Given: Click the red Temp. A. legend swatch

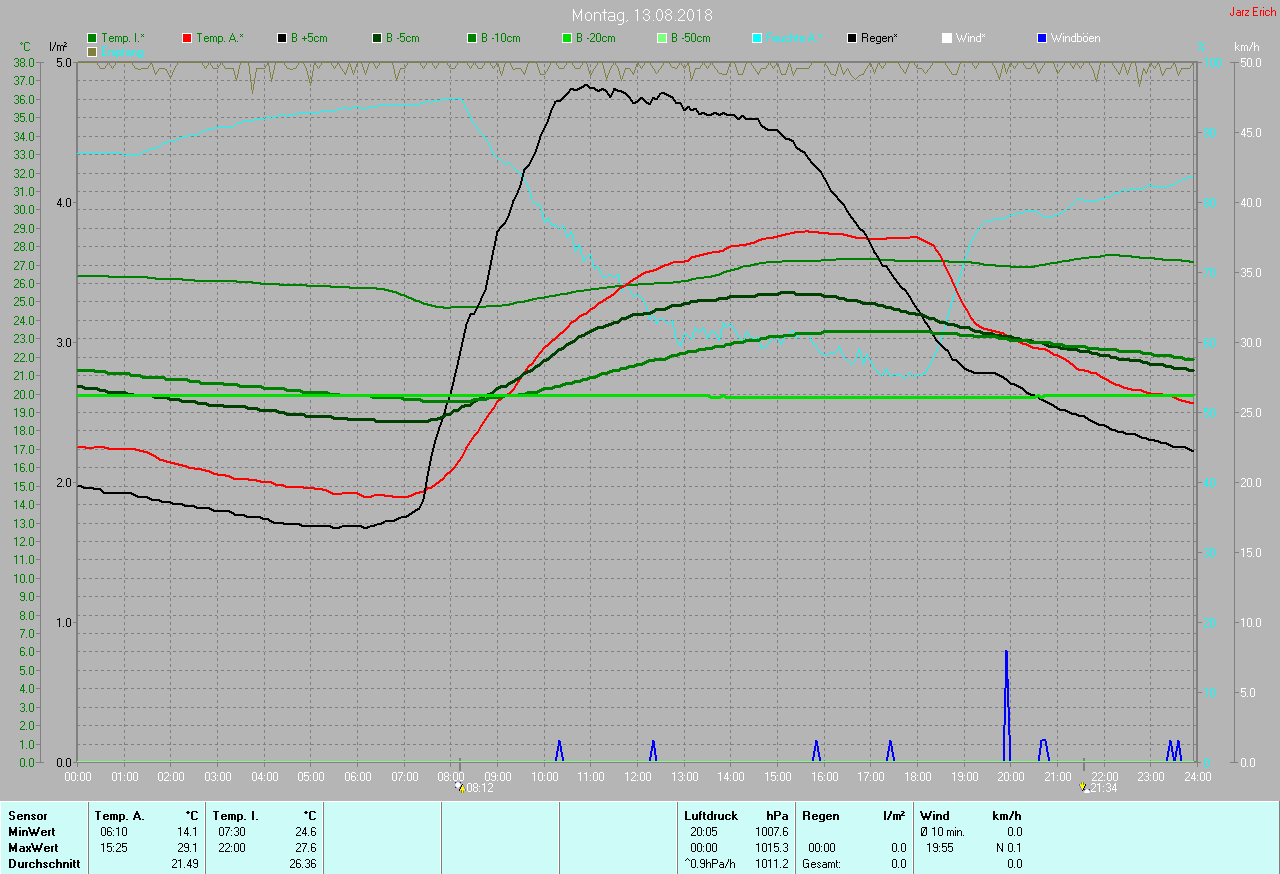Looking at the screenshot, I should click(187, 38).
